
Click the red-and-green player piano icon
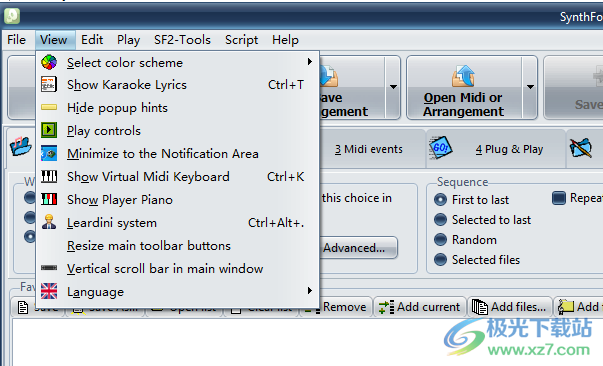pyautogui.click(x=49, y=199)
